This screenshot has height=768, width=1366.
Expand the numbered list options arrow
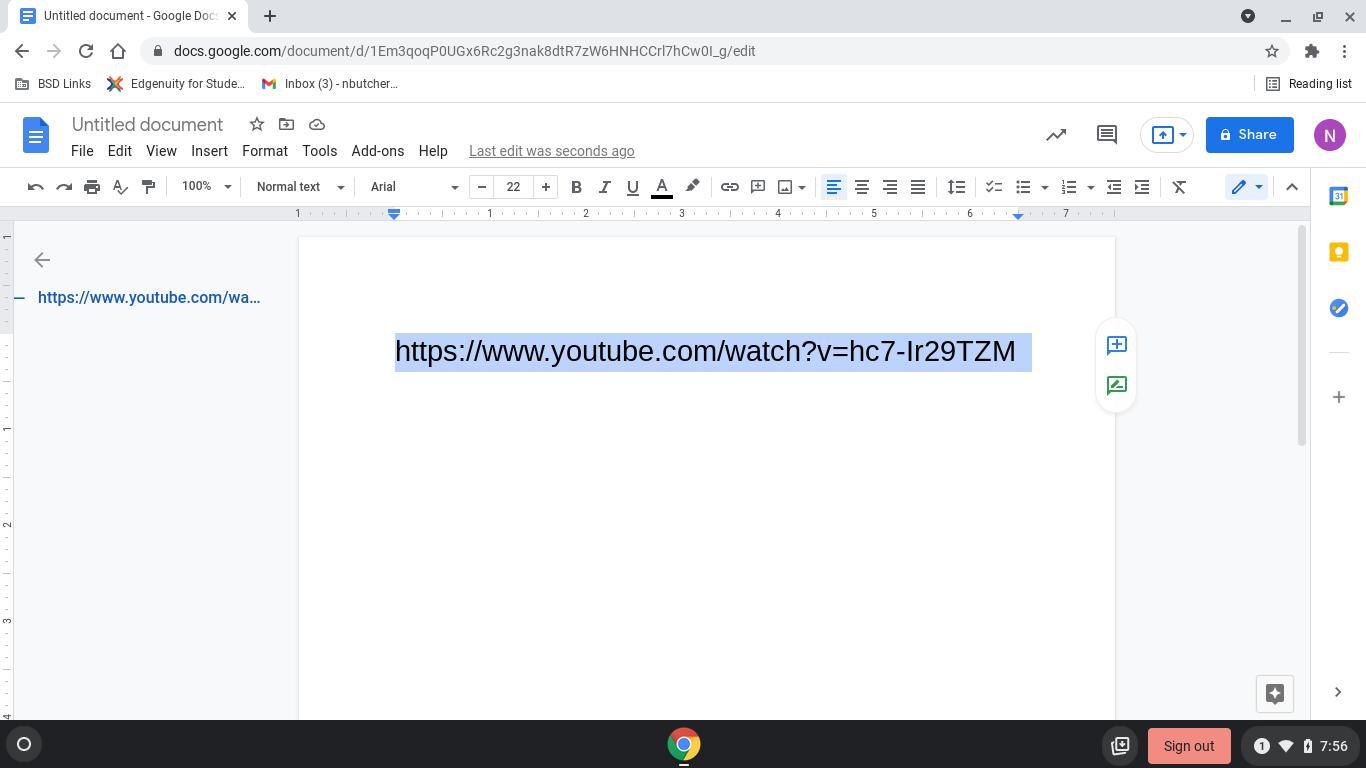pyautogui.click(x=1091, y=187)
